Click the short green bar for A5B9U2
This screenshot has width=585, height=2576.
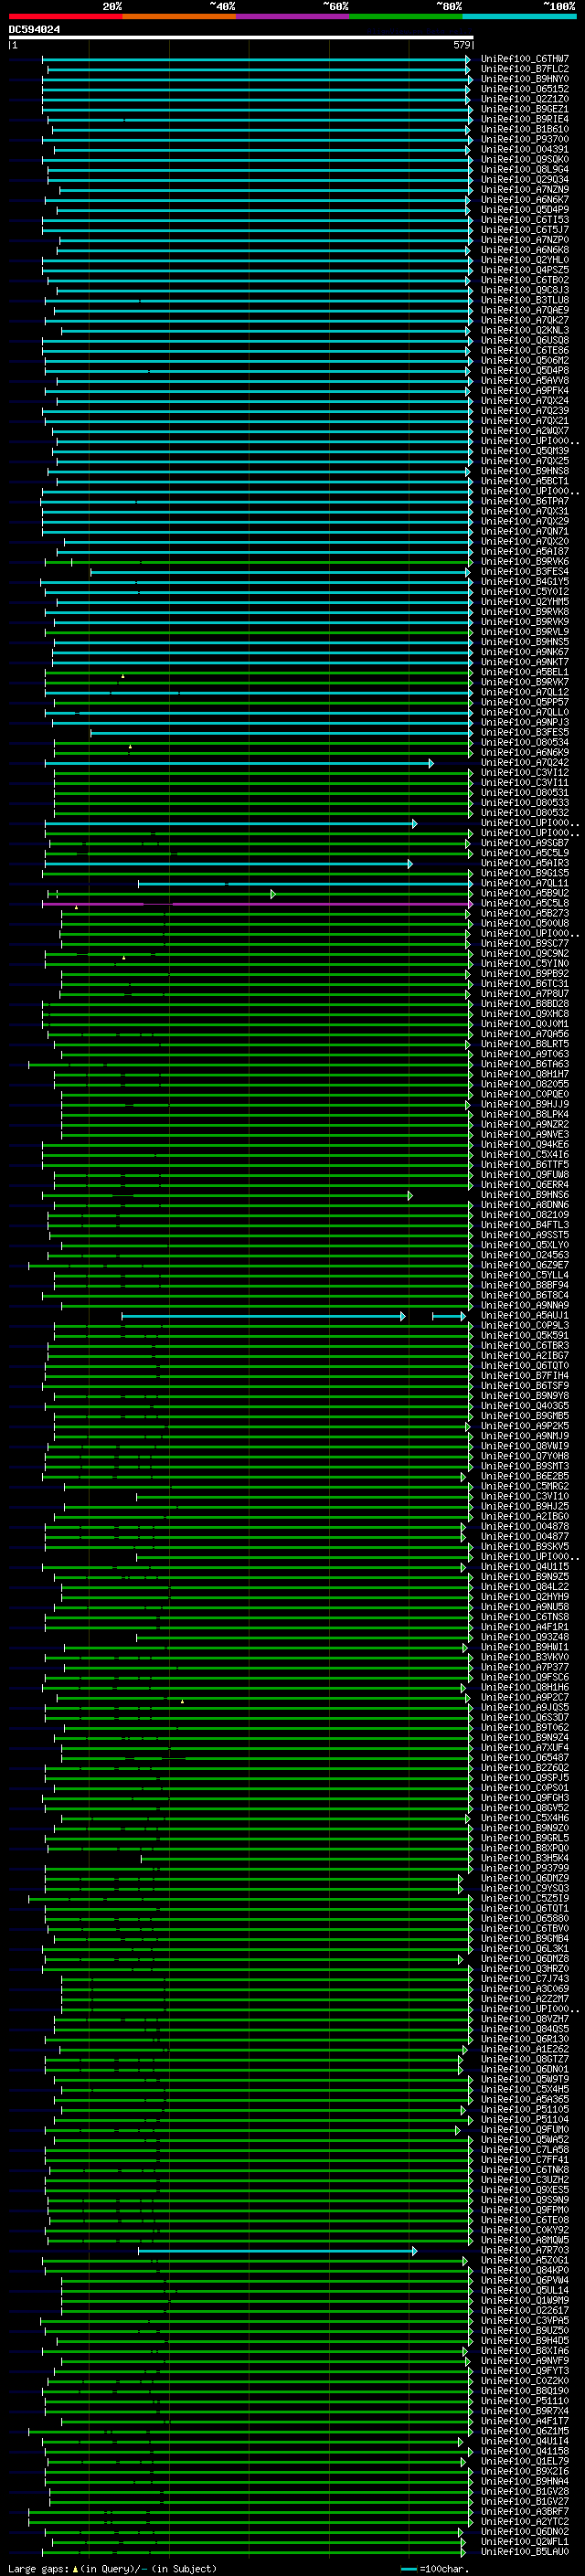coord(161,894)
